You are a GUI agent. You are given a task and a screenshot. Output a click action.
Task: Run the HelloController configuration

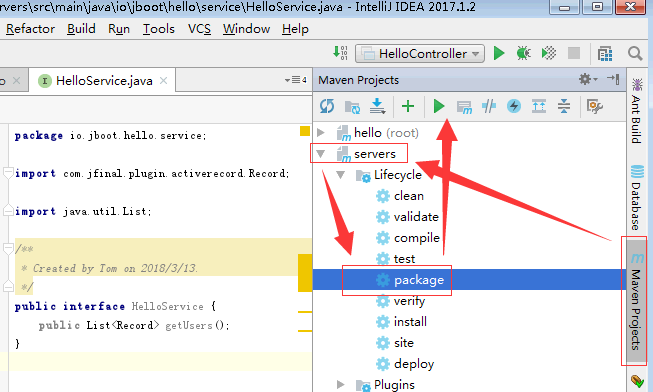(x=499, y=53)
